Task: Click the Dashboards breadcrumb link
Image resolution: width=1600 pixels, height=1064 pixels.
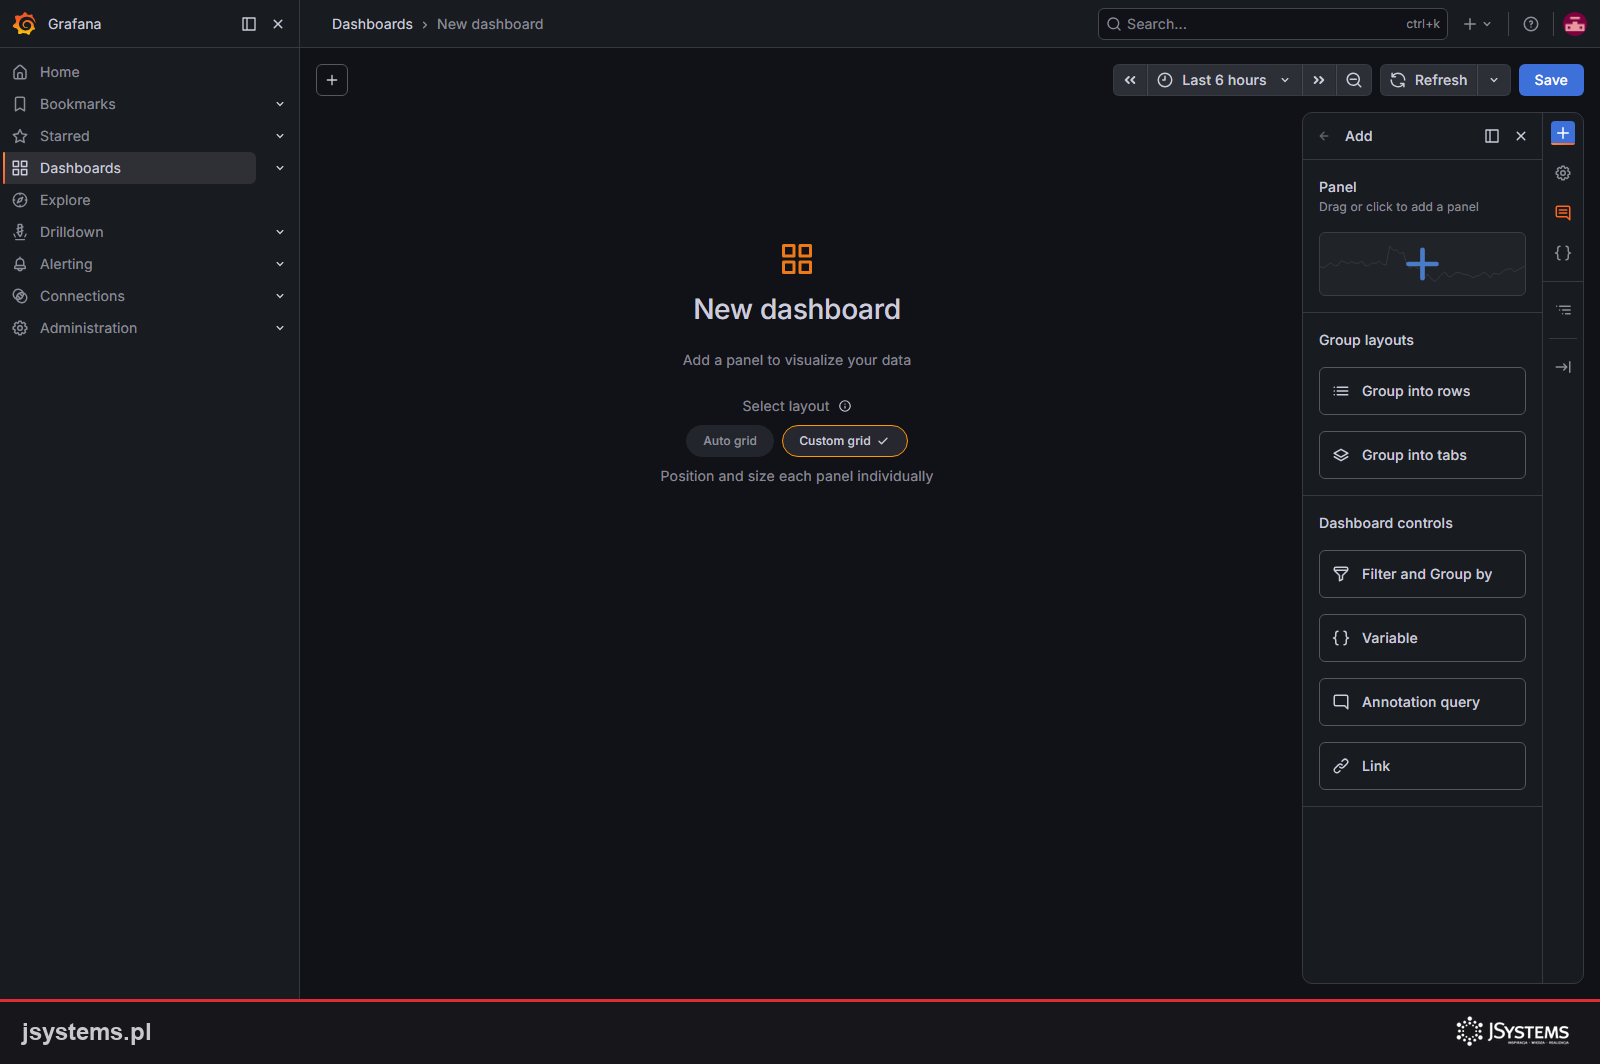Action: point(372,24)
